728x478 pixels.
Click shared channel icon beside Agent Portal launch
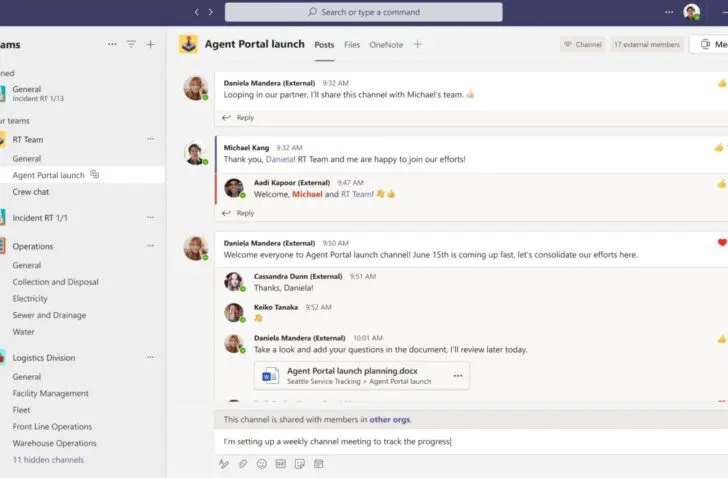click(x=95, y=174)
